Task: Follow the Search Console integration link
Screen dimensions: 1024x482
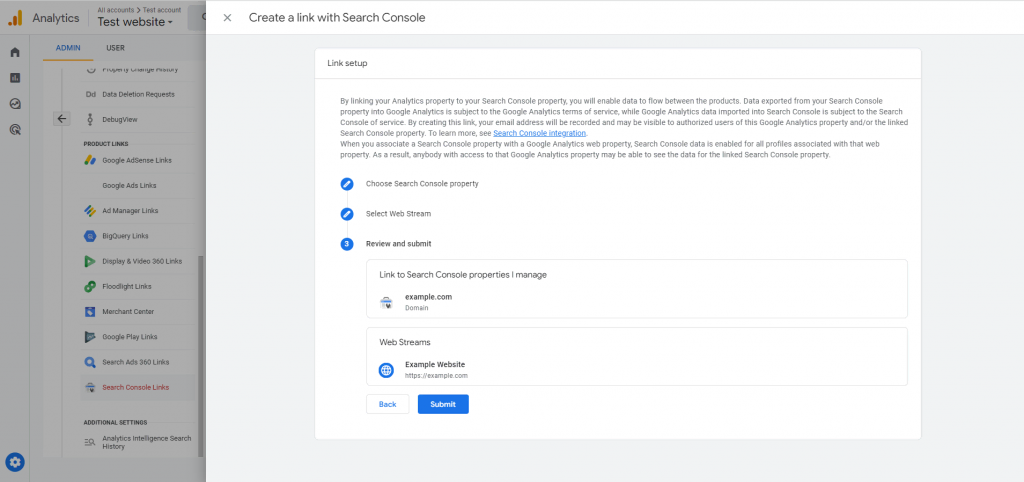Action: tap(539, 133)
